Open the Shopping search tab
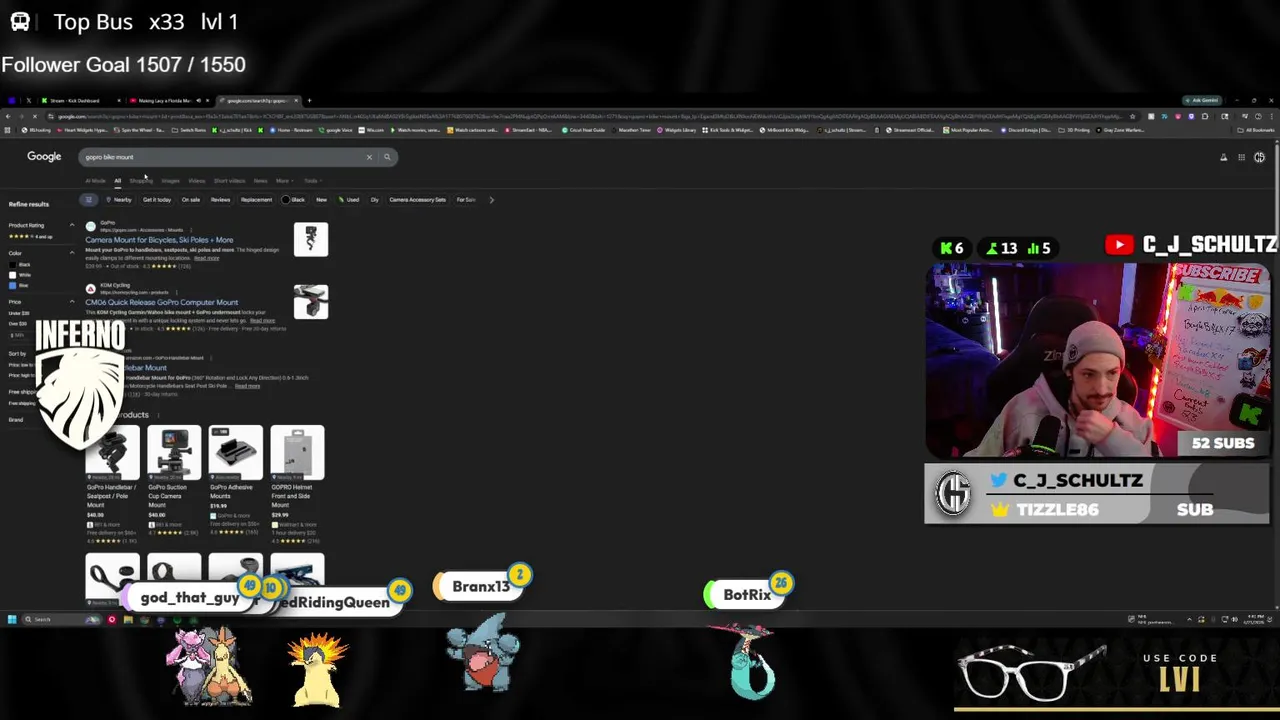The image size is (1280, 720). pyautogui.click(x=141, y=181)
